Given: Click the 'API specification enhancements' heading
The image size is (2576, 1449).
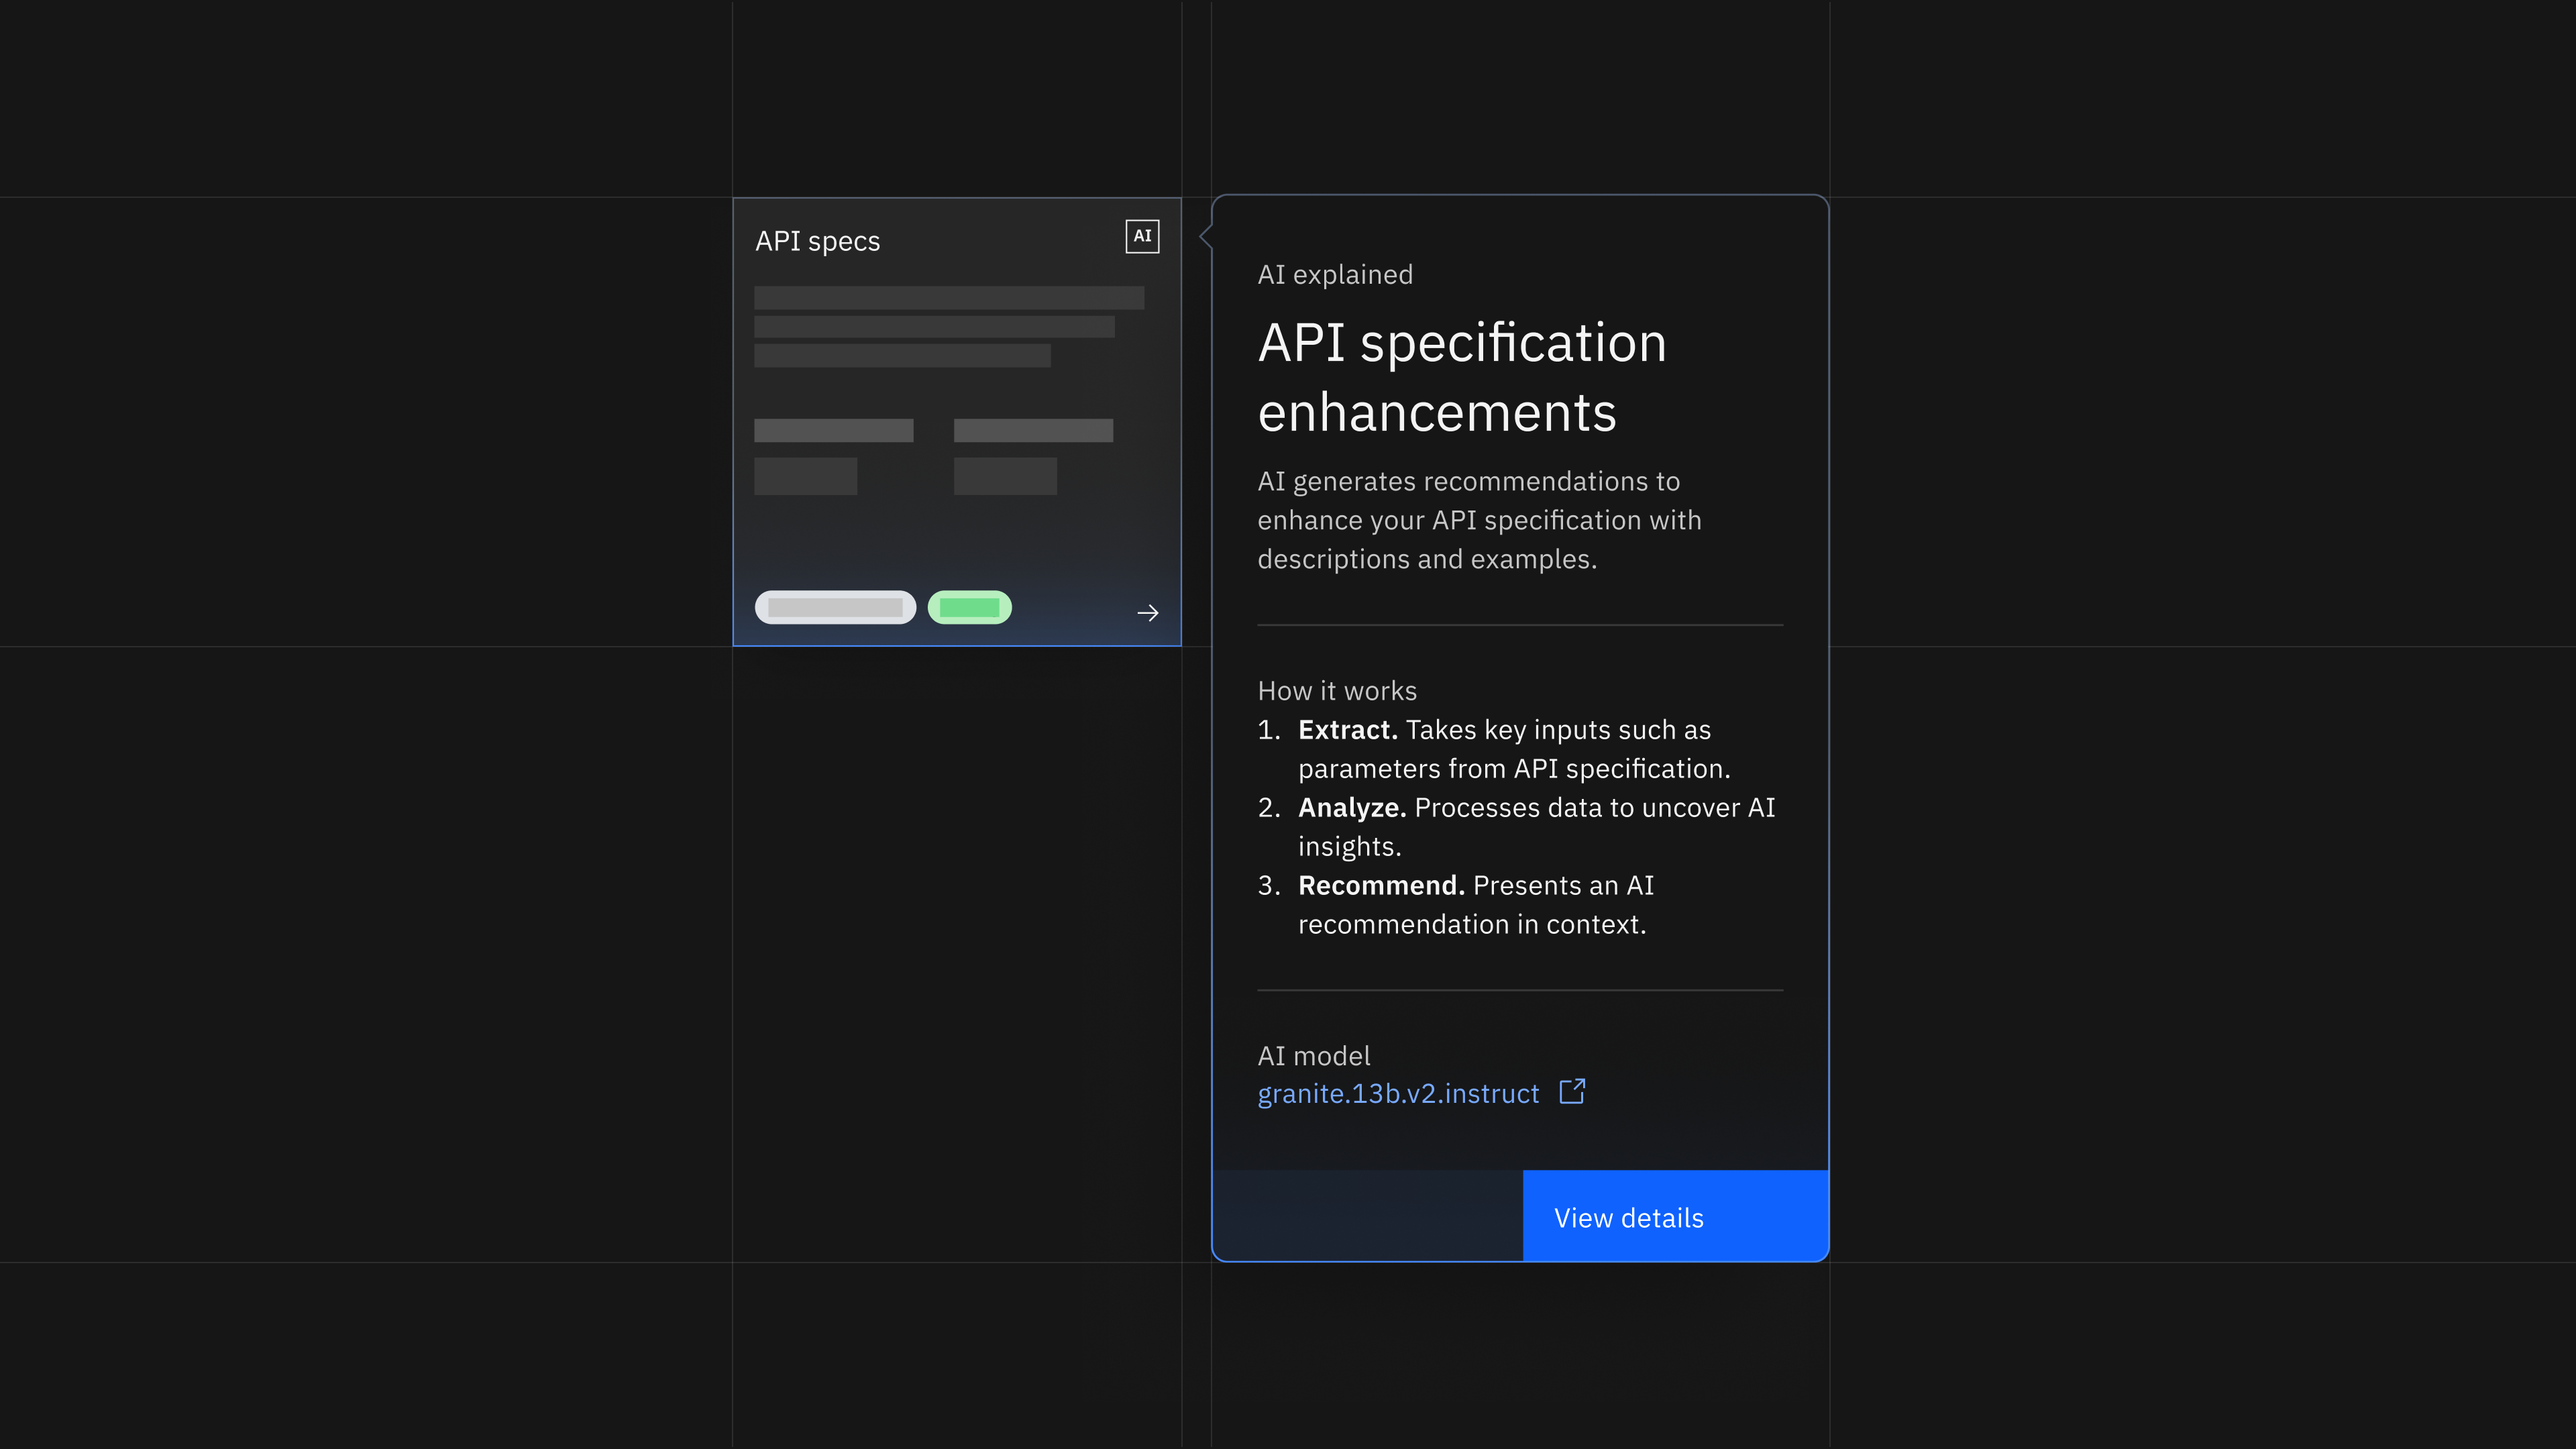Looking at the screenshot, I should pos(1462,377).
